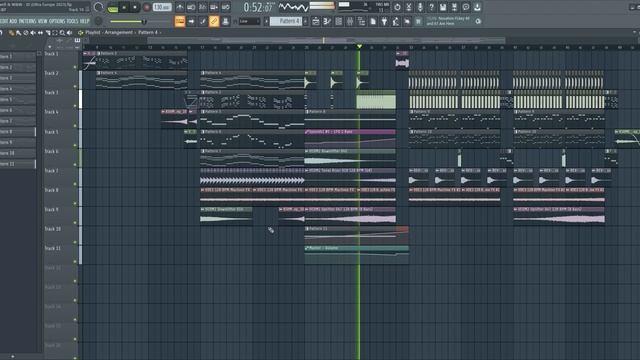Open the OPTIONS menu
This screenshot has height=360, width=640.
tap(57, 21)
